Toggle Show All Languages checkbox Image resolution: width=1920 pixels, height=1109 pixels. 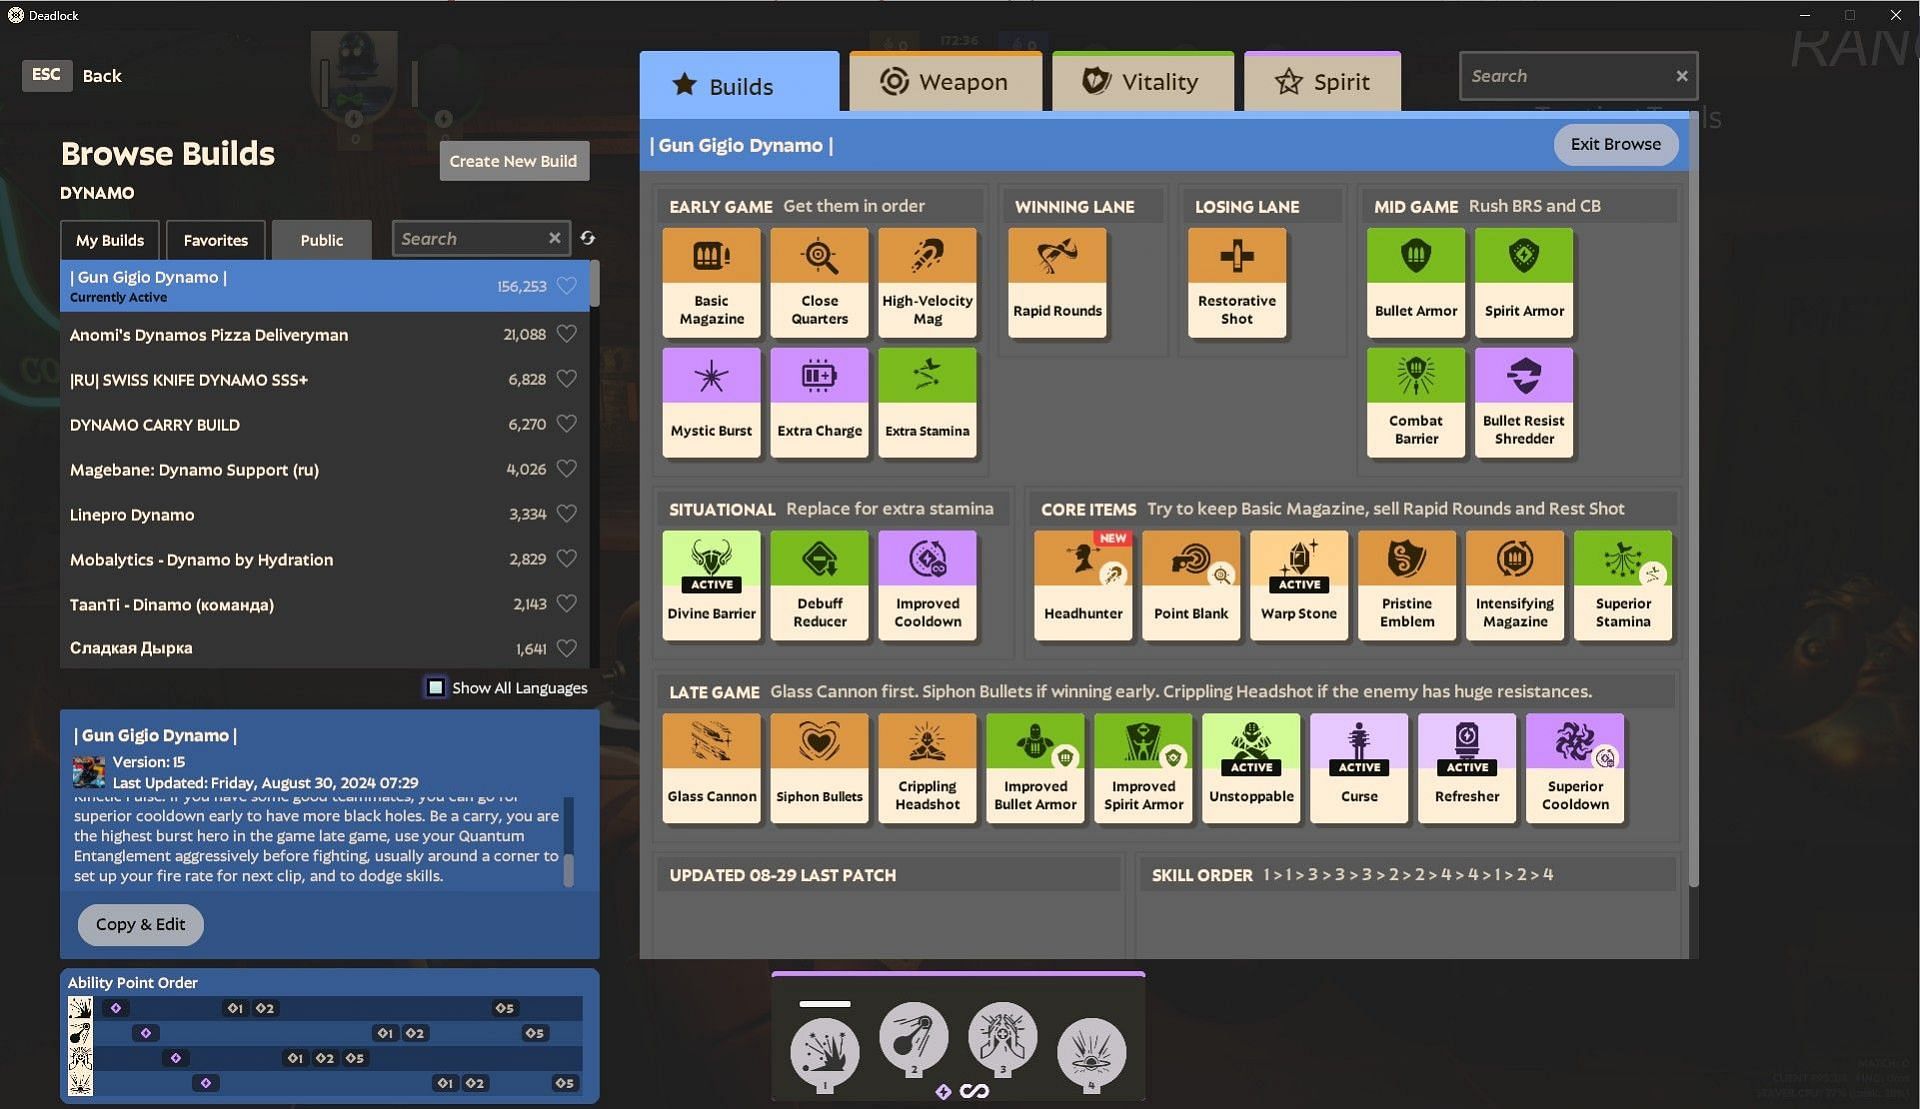[435, 688]
